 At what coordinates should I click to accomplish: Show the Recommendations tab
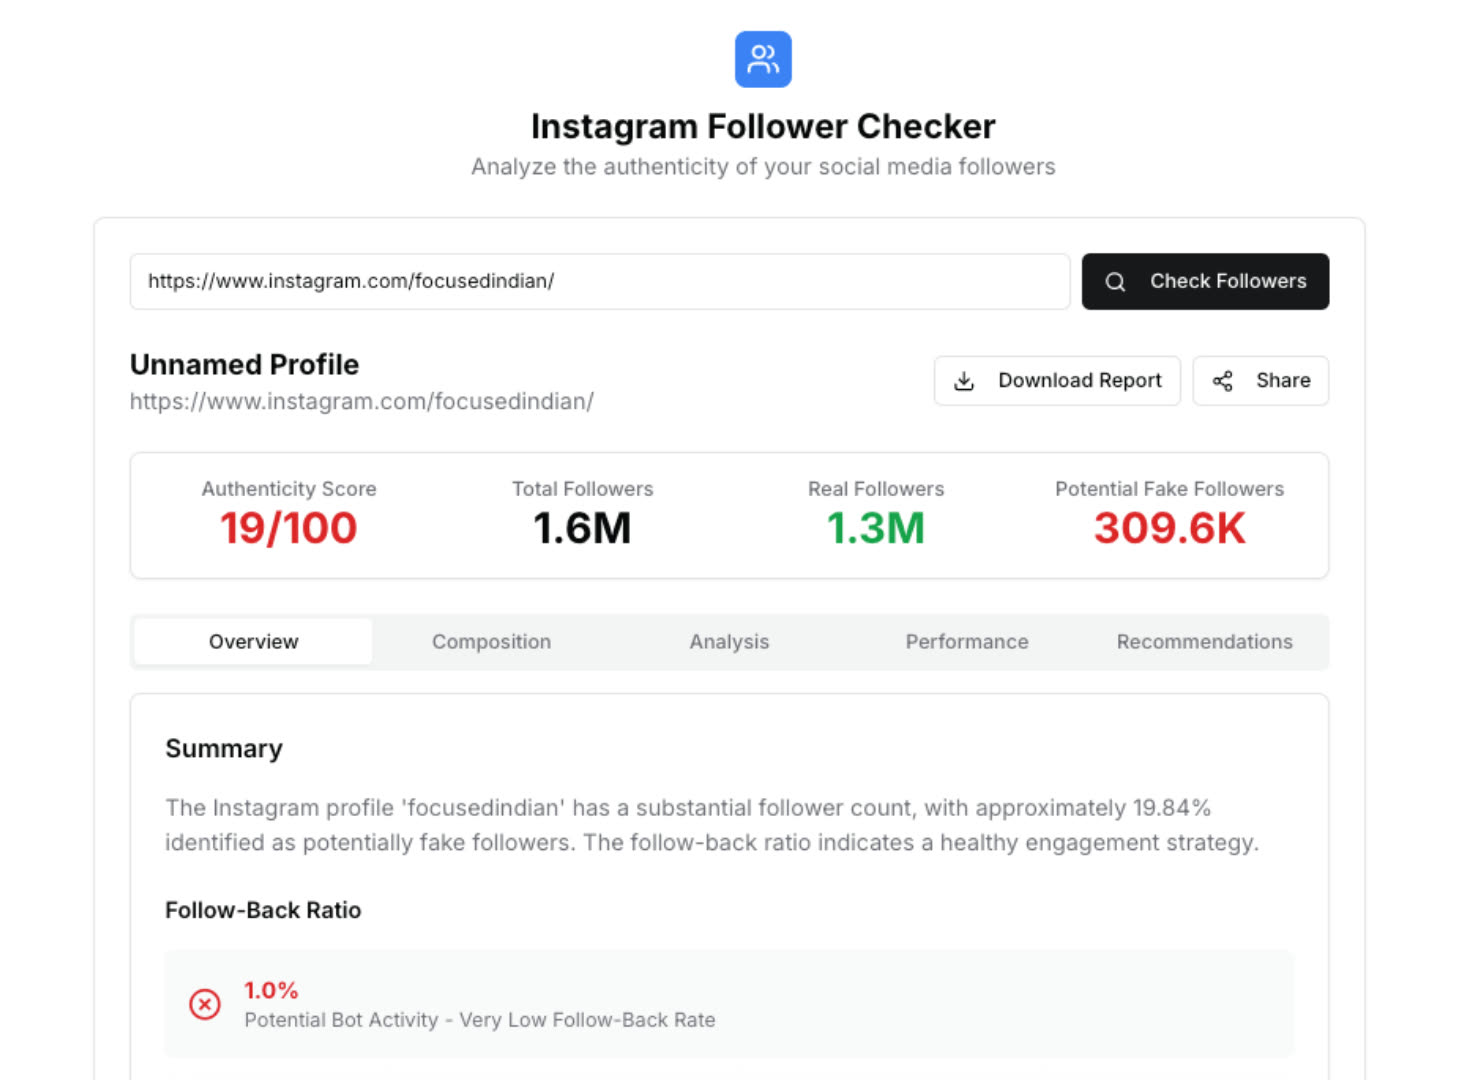[1204, 642]
